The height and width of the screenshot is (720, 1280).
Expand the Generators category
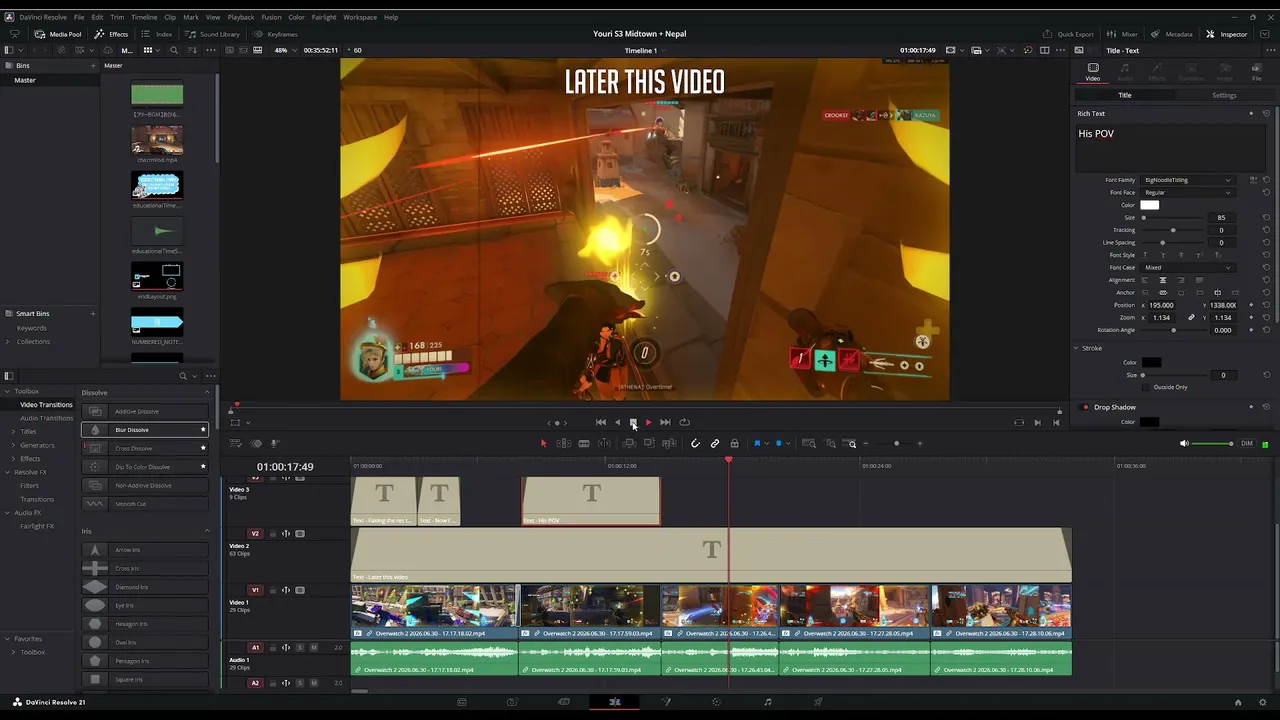tap(13, 445)
